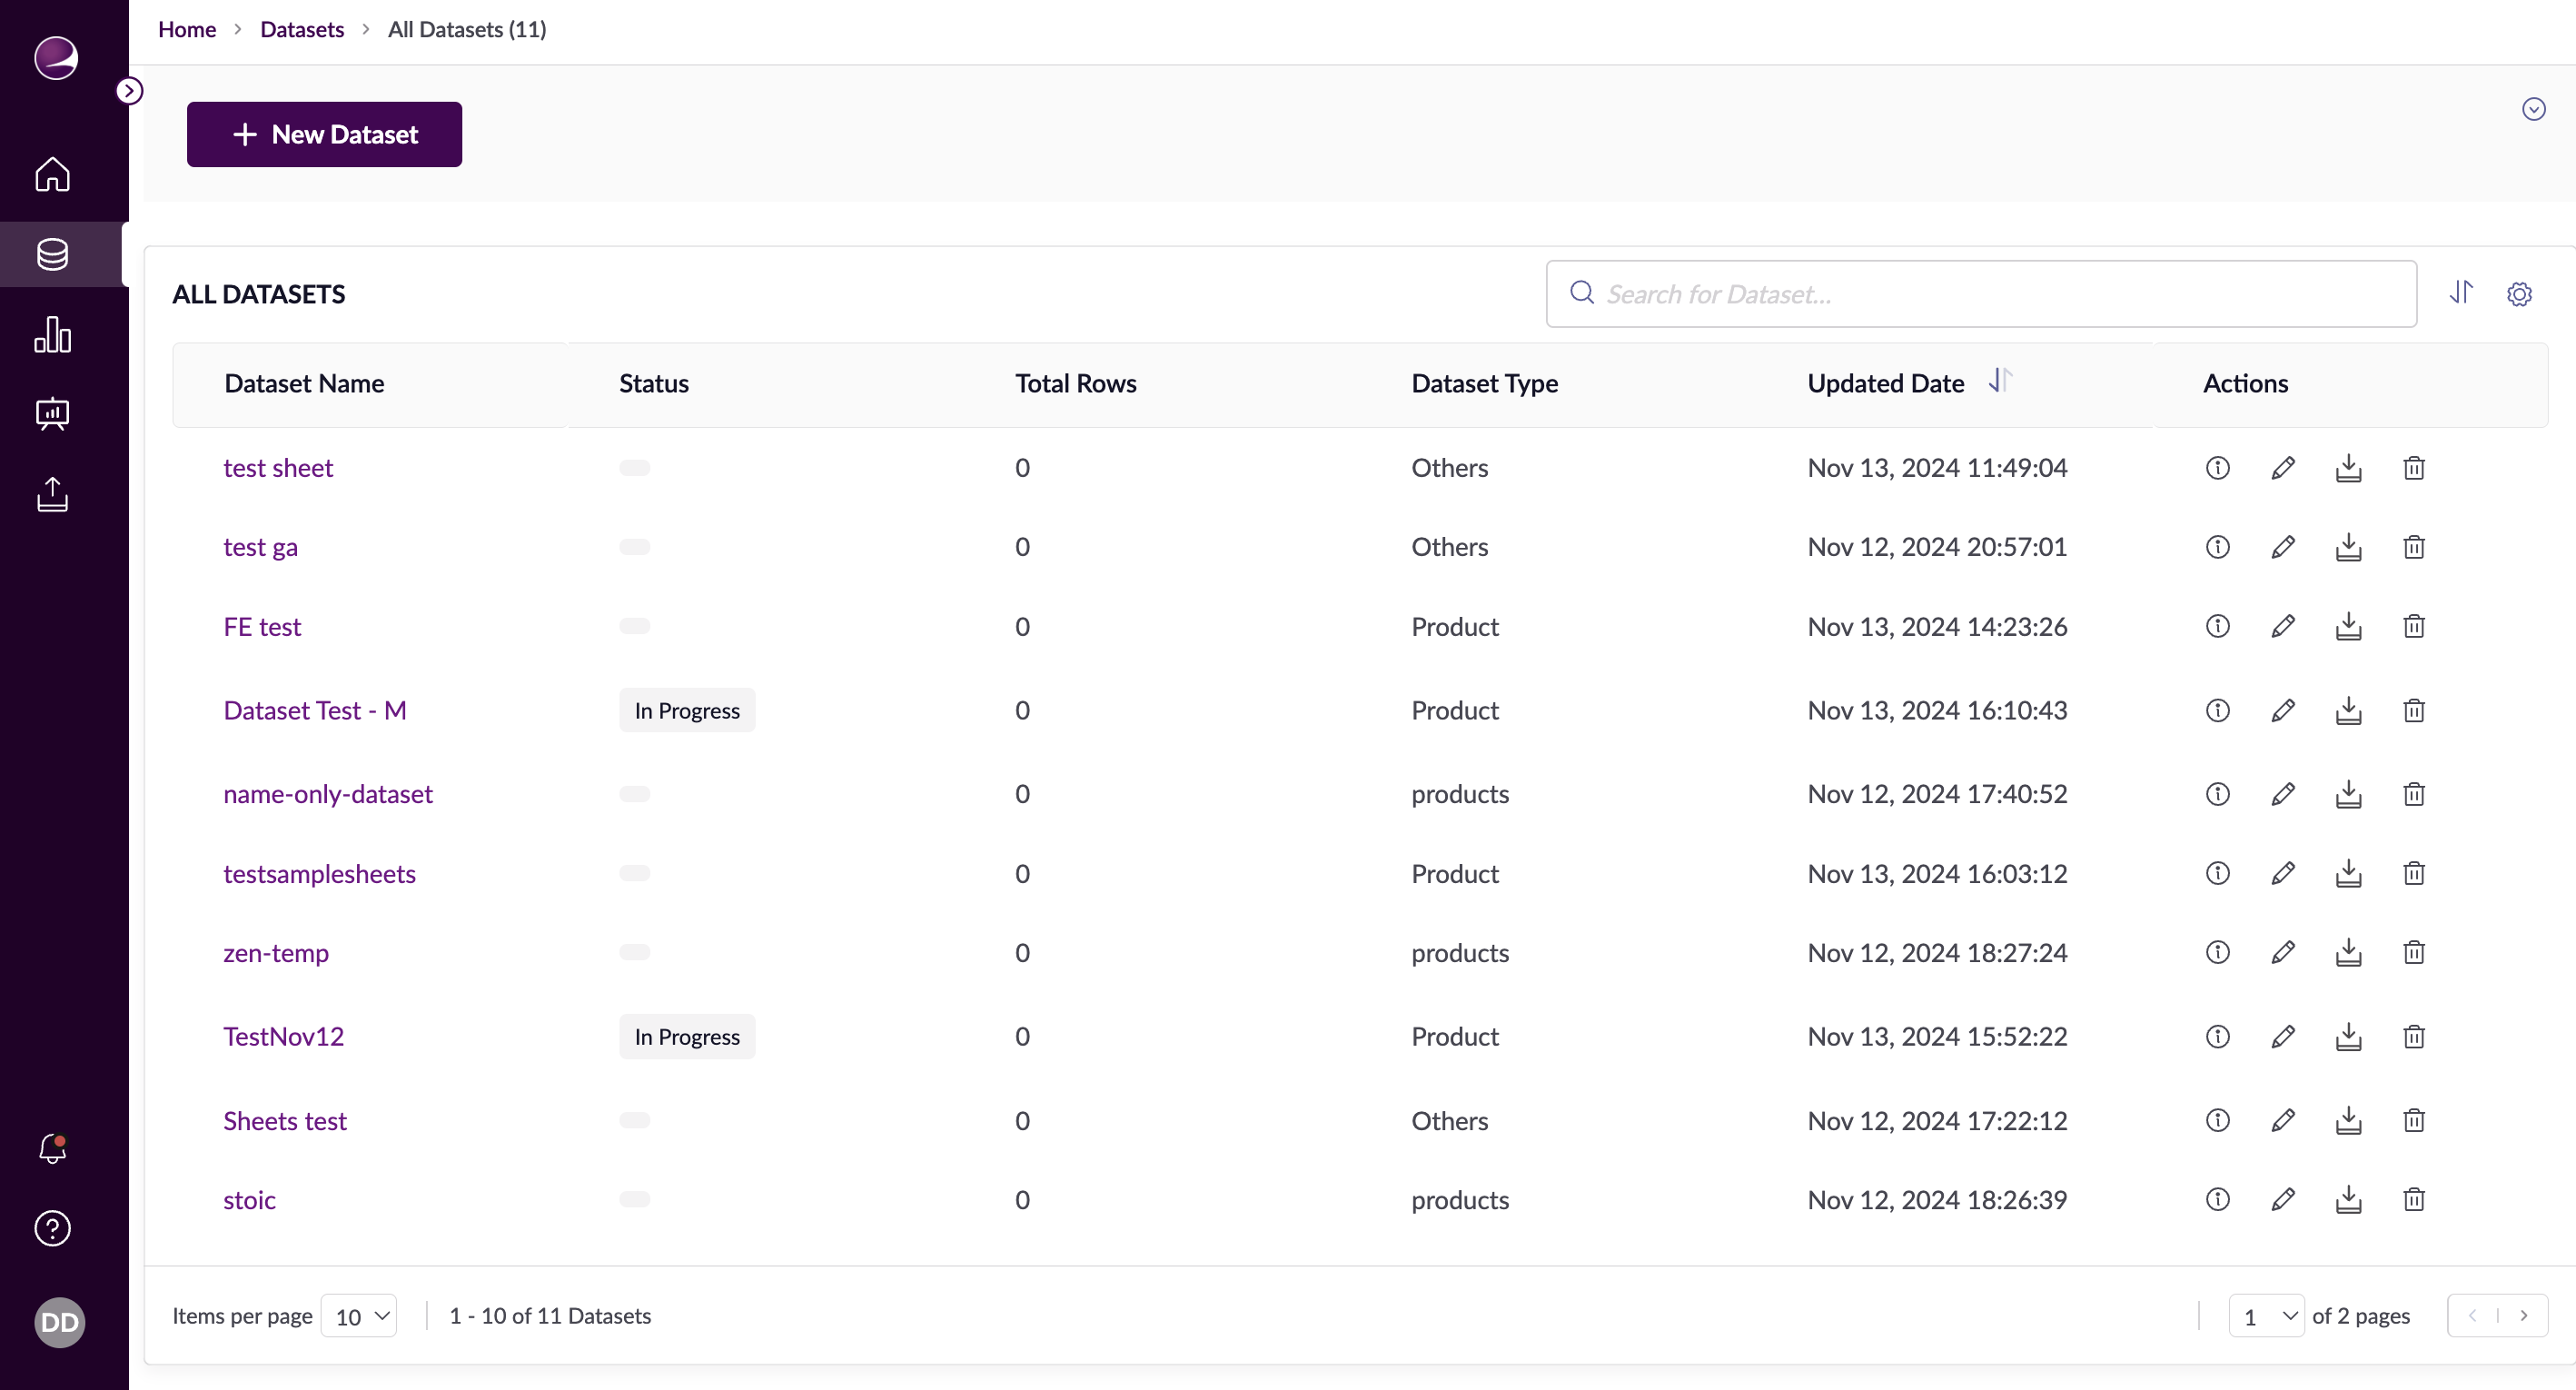Toggle sort on Updated Date column
Viewport: 2576px width, 1390px height.
1999,381
